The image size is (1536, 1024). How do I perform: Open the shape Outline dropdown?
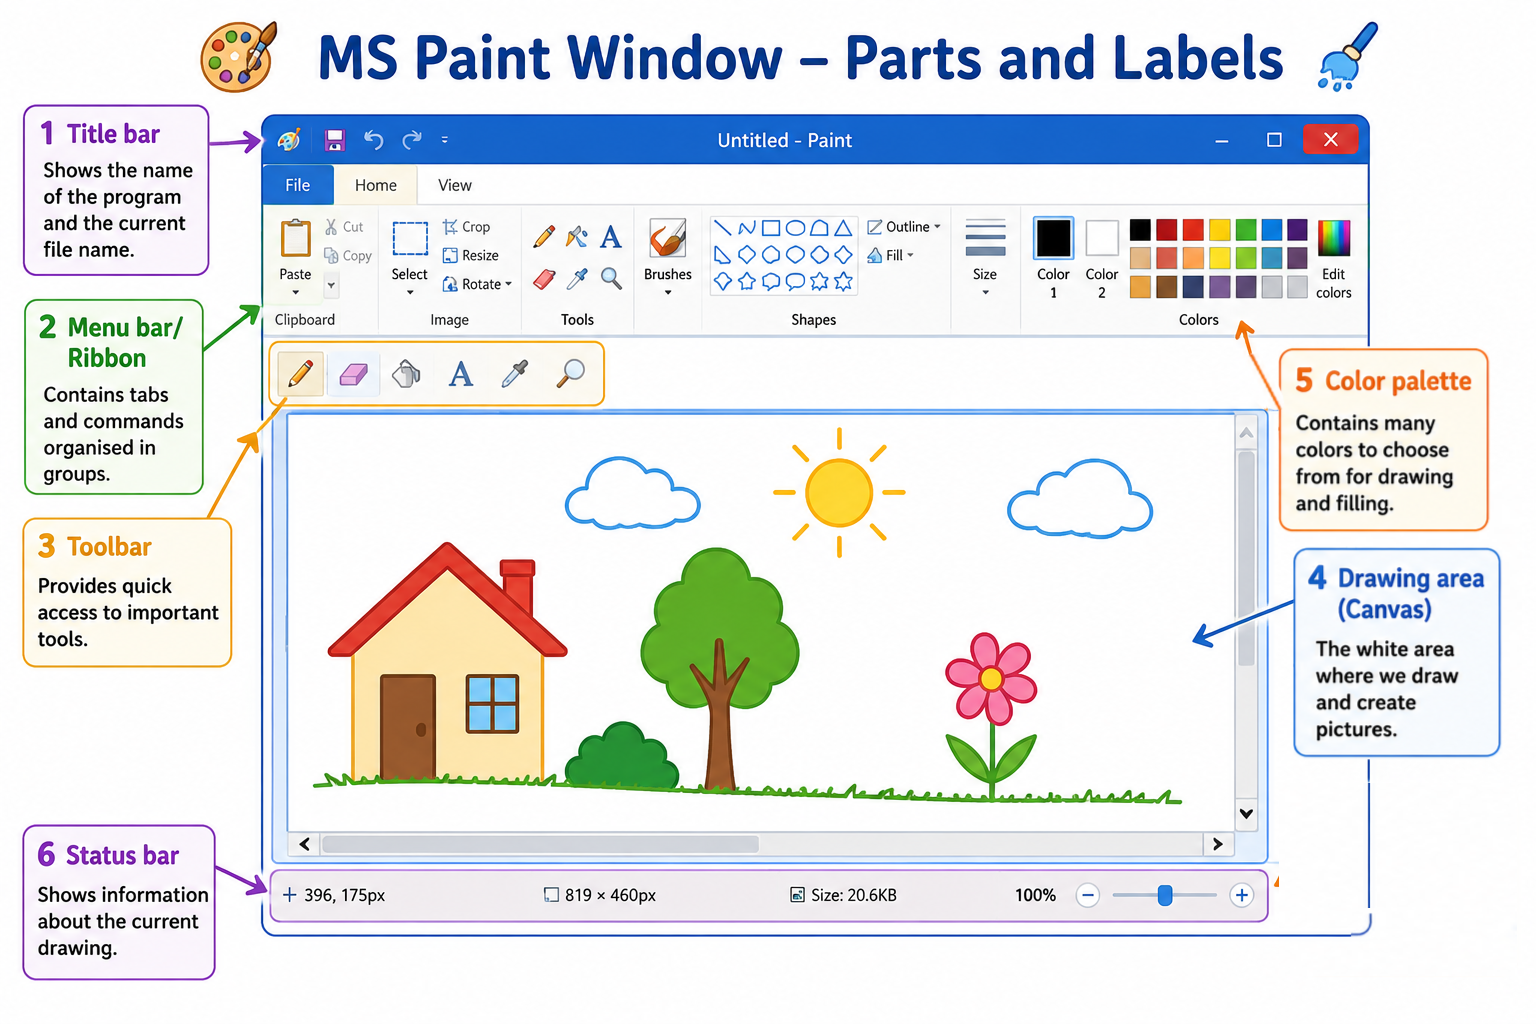coord(904,227)
